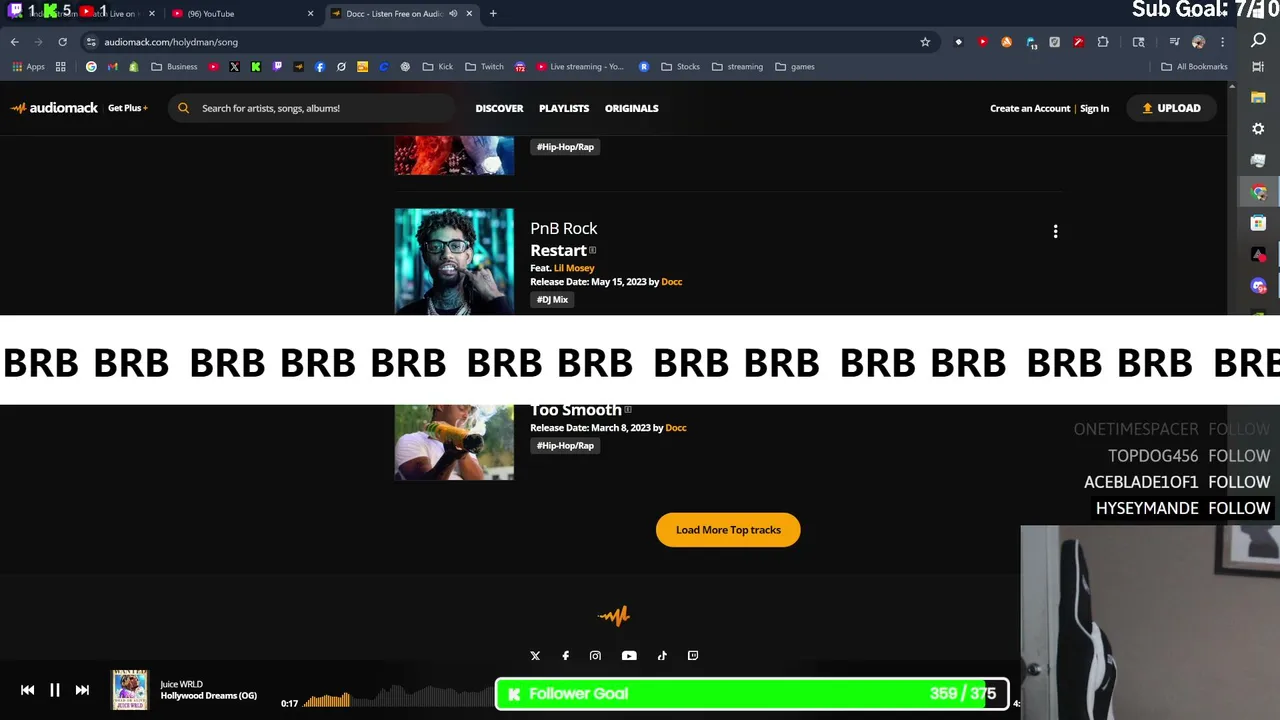Click Create an Account
This screenshot has width=1280, height=720.
tap(1030, 108)
